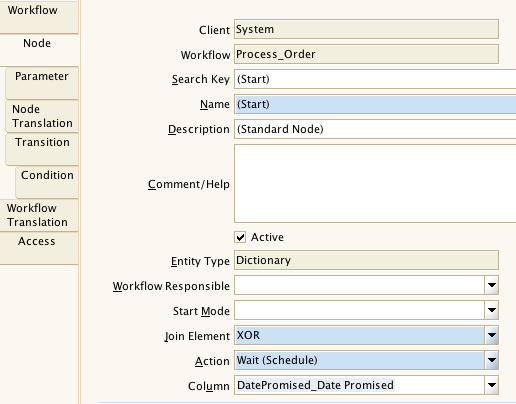Expand the Join Element XOR dropdown
The width and height of the screenshot is (516, 404).
click(492, 335)
